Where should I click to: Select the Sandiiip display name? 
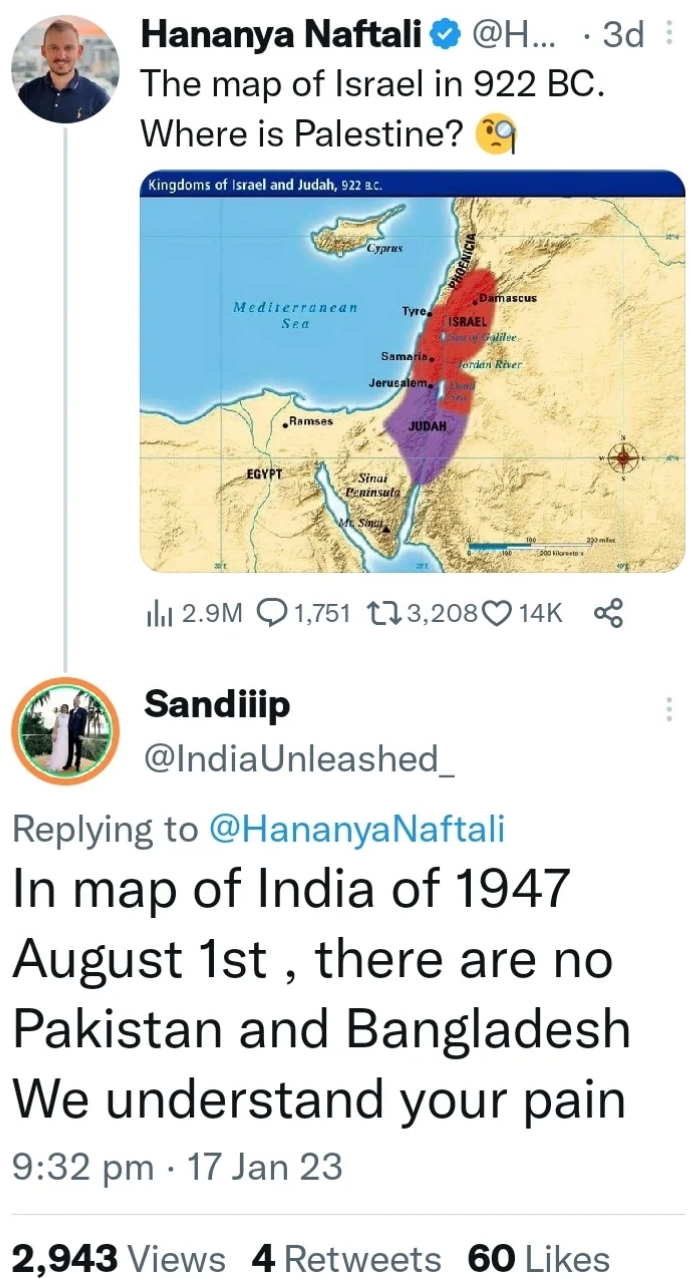tap(218, 706)
